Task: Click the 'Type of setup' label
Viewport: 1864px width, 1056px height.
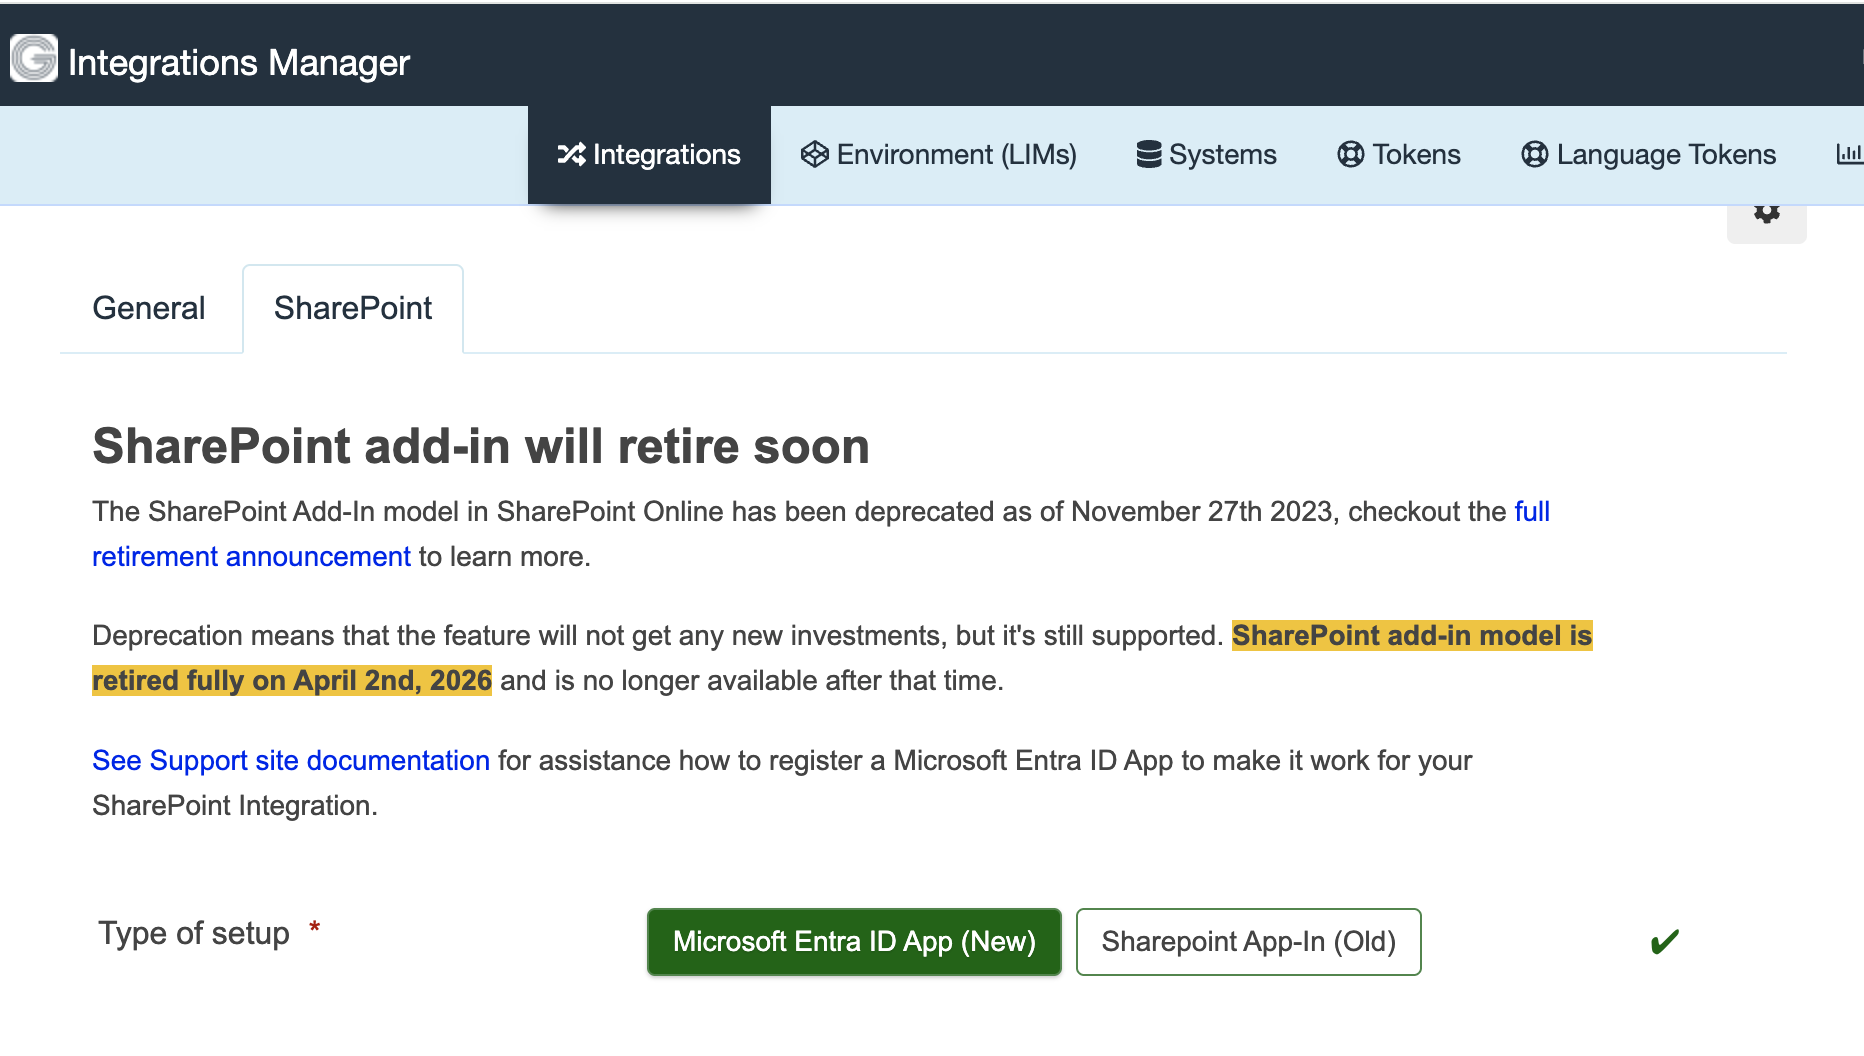Action: pos(194,933)
